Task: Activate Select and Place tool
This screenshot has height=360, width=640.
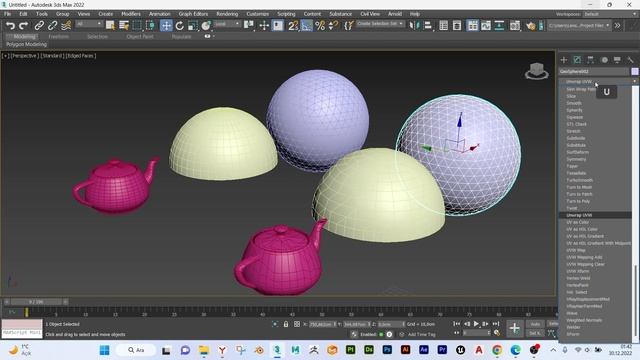Action: pyautogui.click(x=206, y=26)
